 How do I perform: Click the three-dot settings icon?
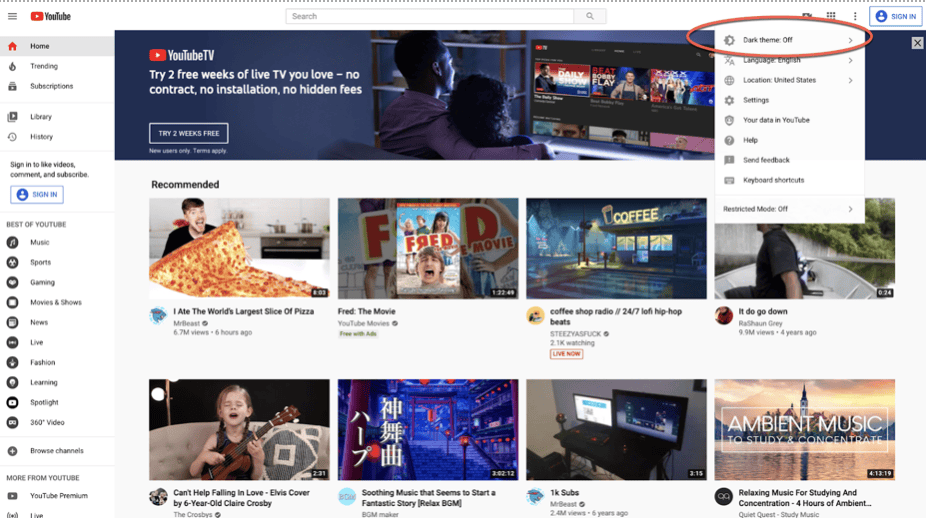coord(855,17)
